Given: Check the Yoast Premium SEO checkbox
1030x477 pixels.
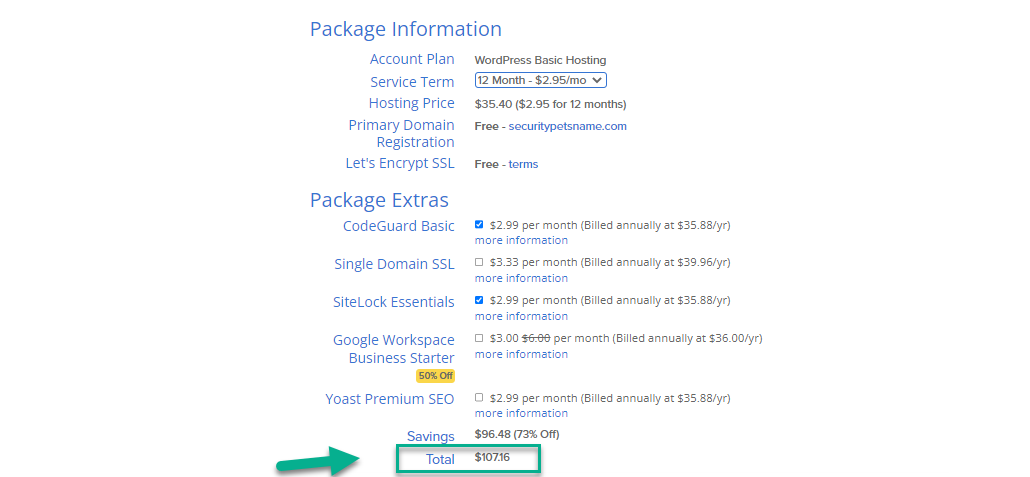Looking at the screenshot, I should pos(479,398).
